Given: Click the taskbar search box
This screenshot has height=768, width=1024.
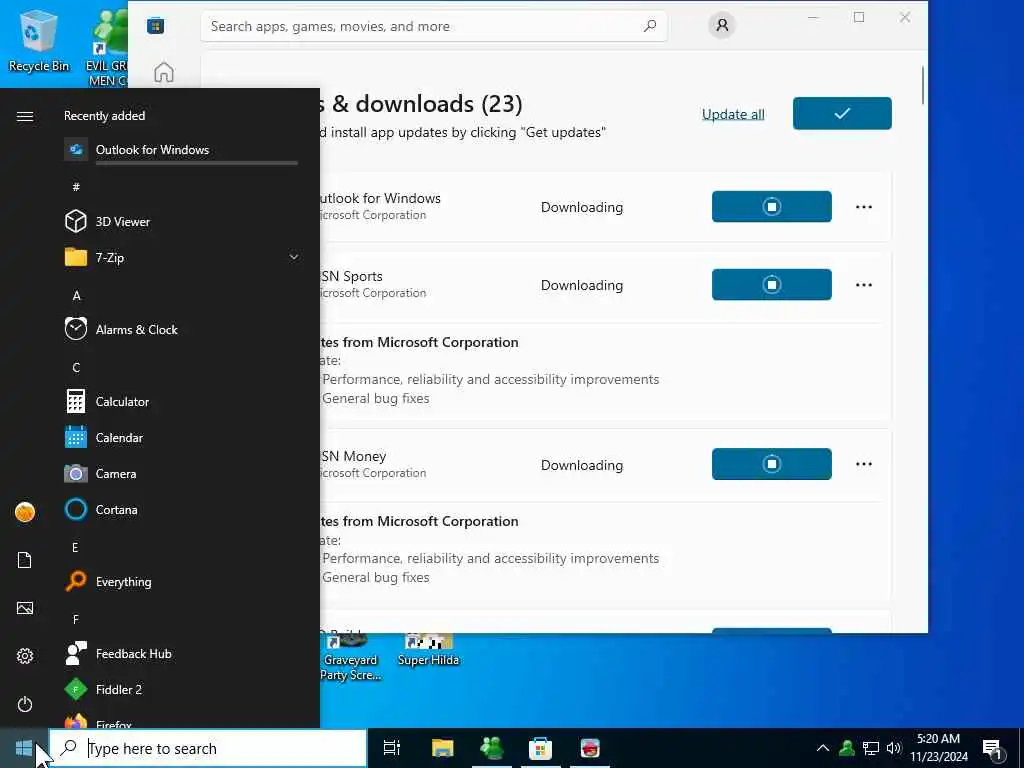Looking at the screenshot, I should [208, 748].
